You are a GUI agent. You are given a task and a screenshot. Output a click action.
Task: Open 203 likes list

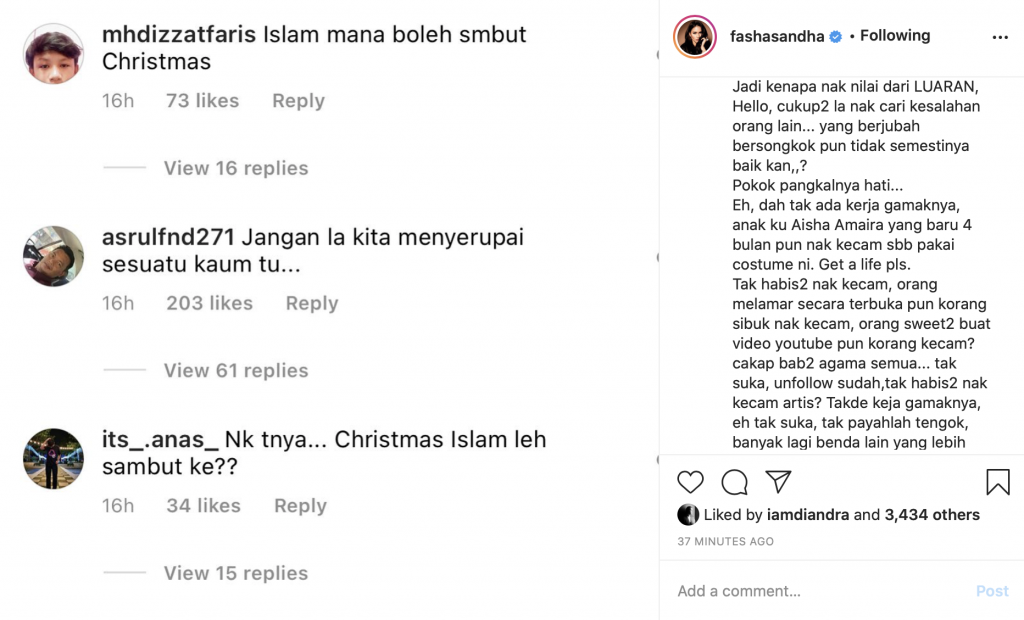click(209, 303)
